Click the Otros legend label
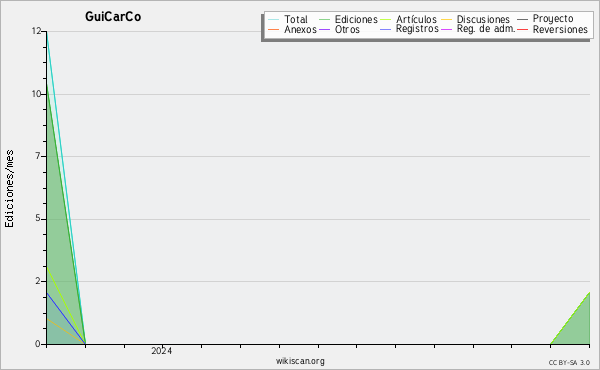Viewport: 600px width, 370px height. coord(347,29)
